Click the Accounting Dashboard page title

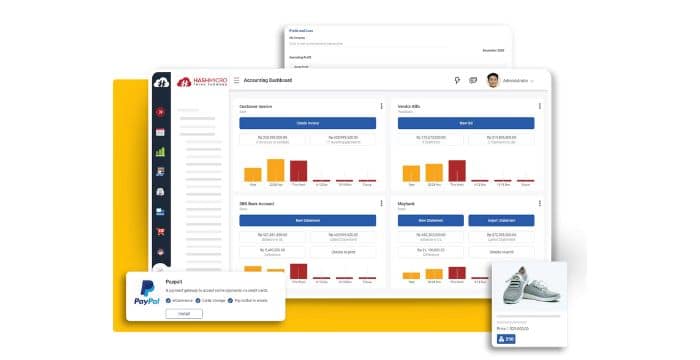268,80
